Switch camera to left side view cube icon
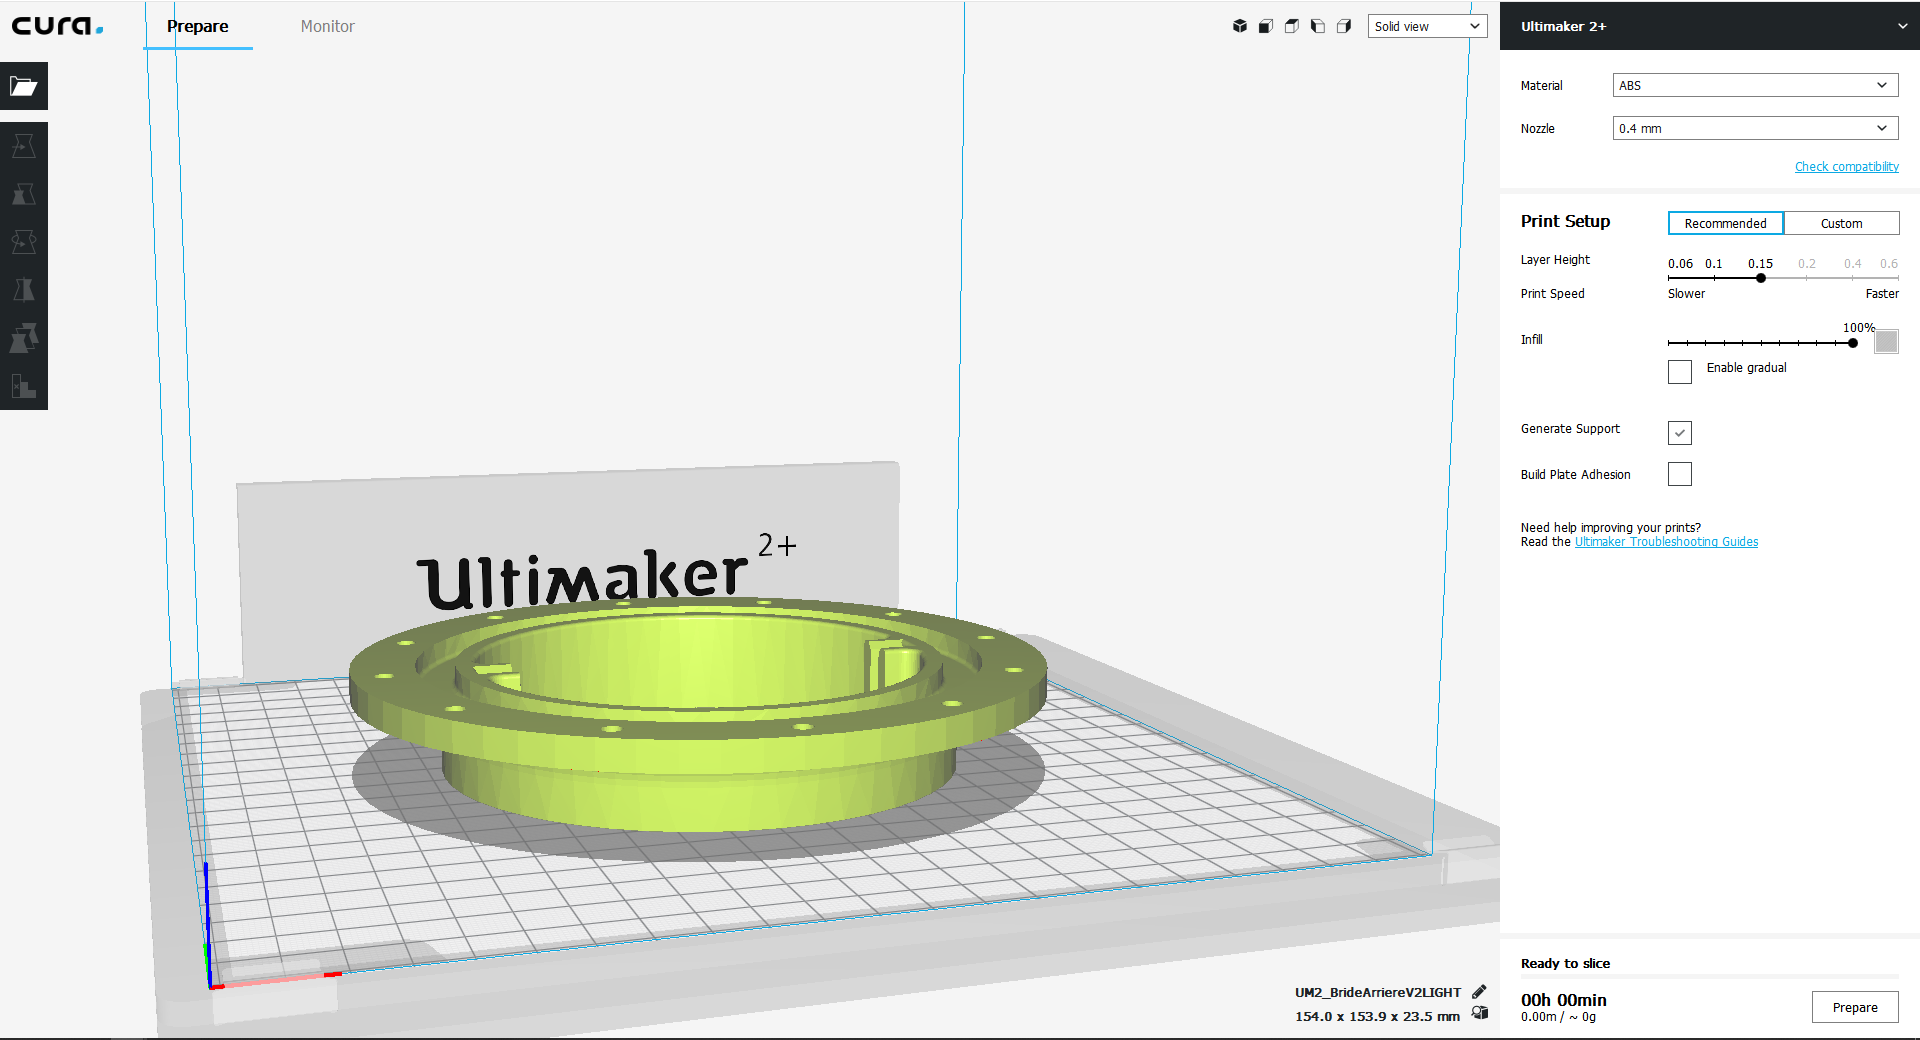The width and height of the screenshot is (1920, 1040). tap(1318, 26)
